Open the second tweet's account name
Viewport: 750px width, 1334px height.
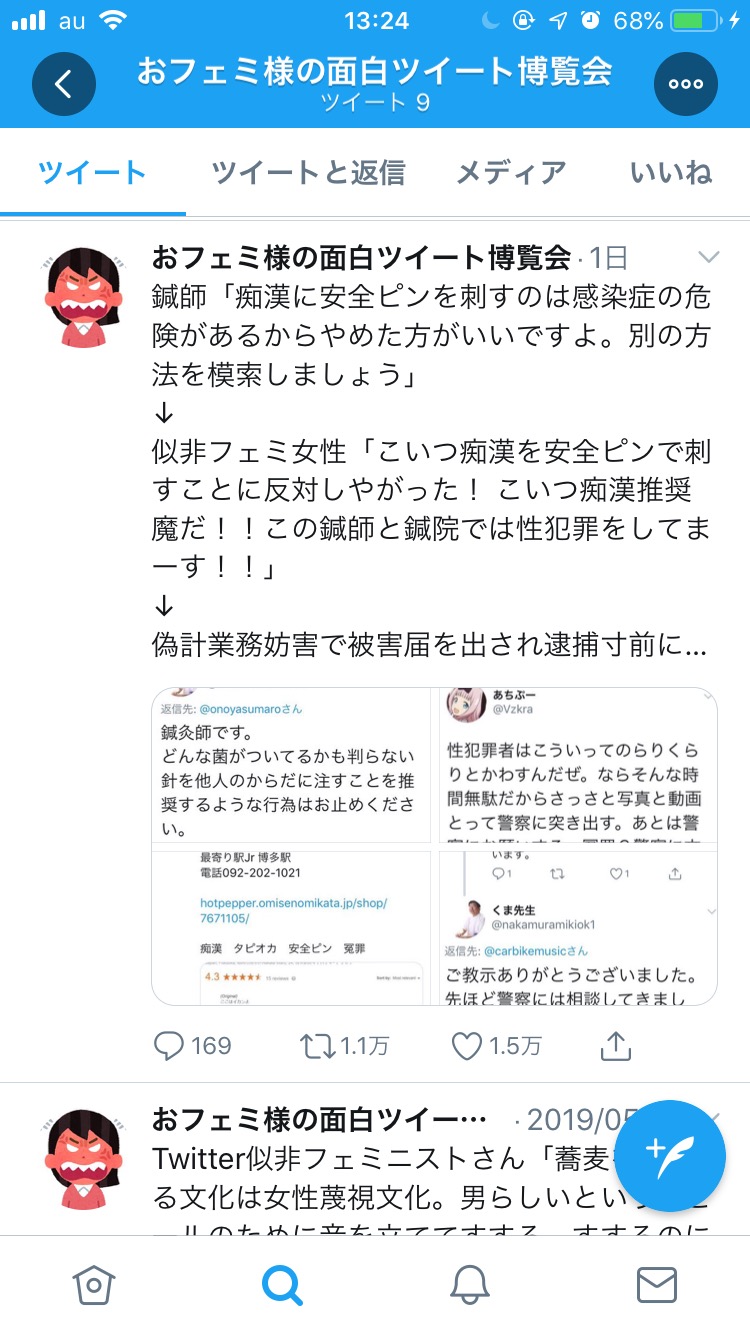[320, 1119]
